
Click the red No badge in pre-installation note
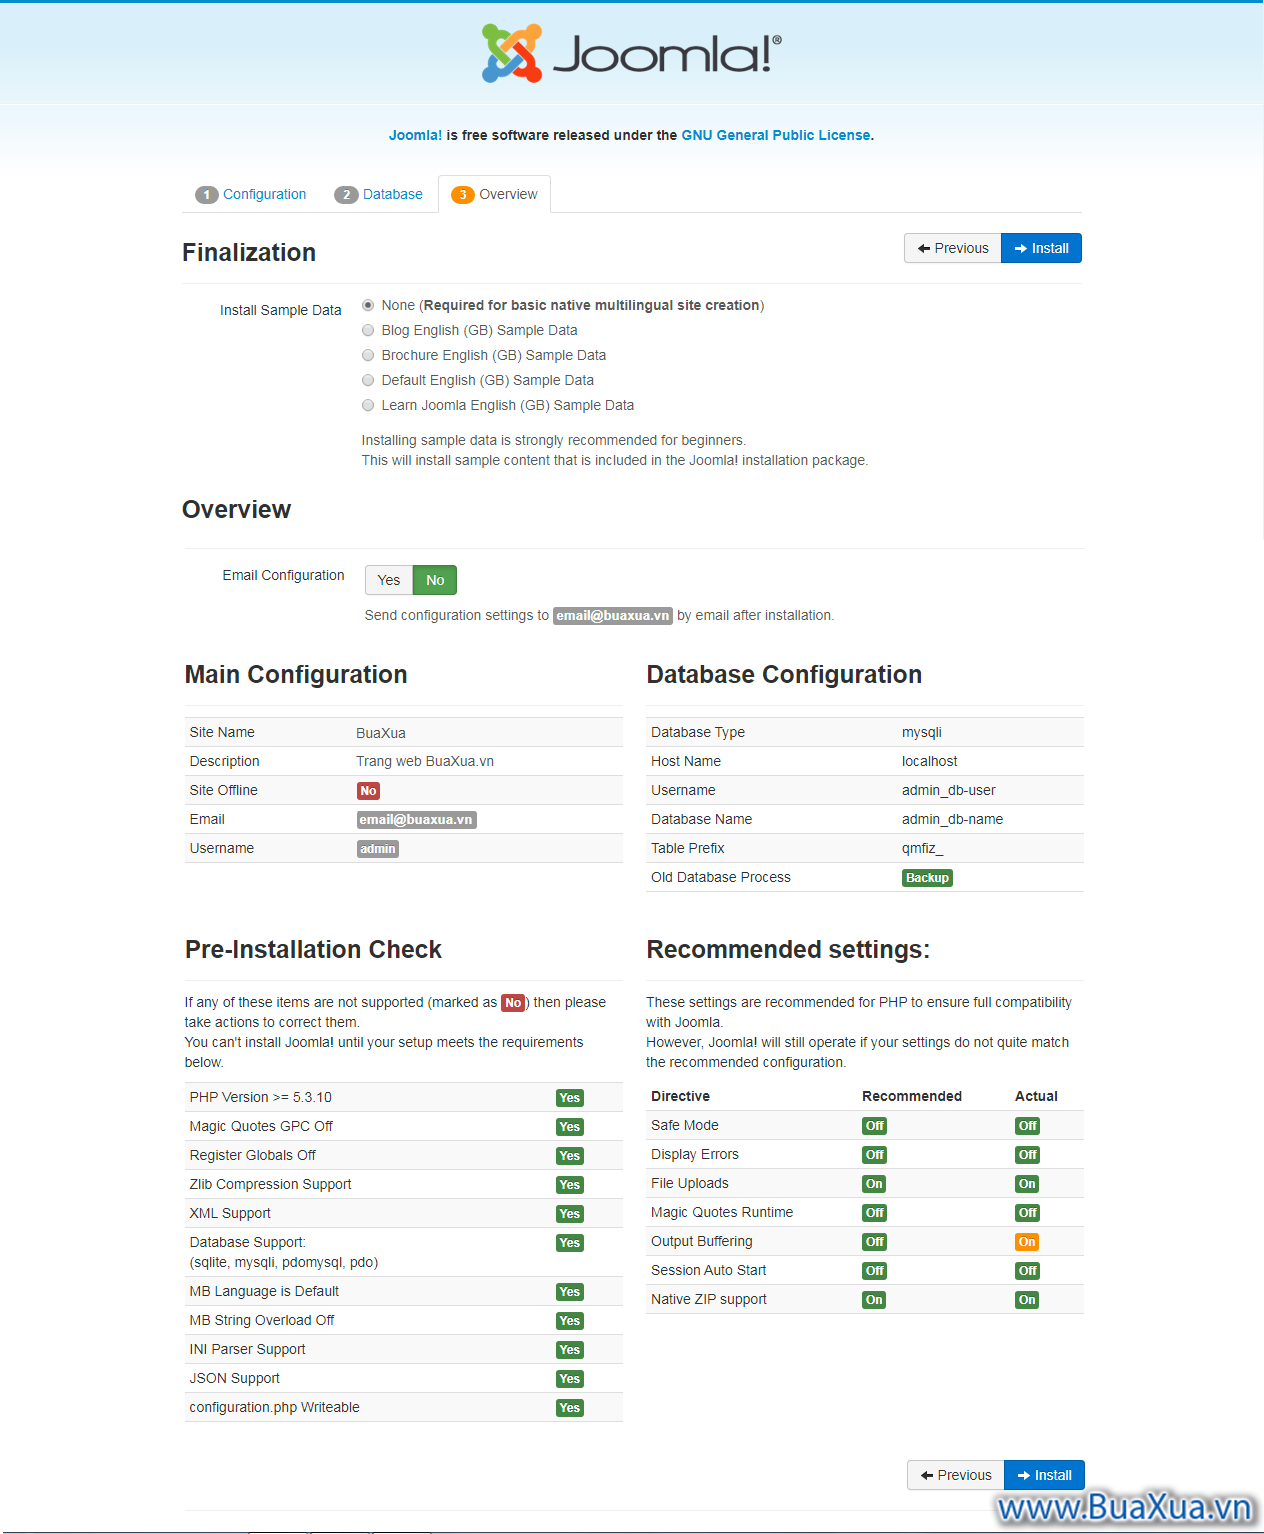click(x=513, y=1003)
